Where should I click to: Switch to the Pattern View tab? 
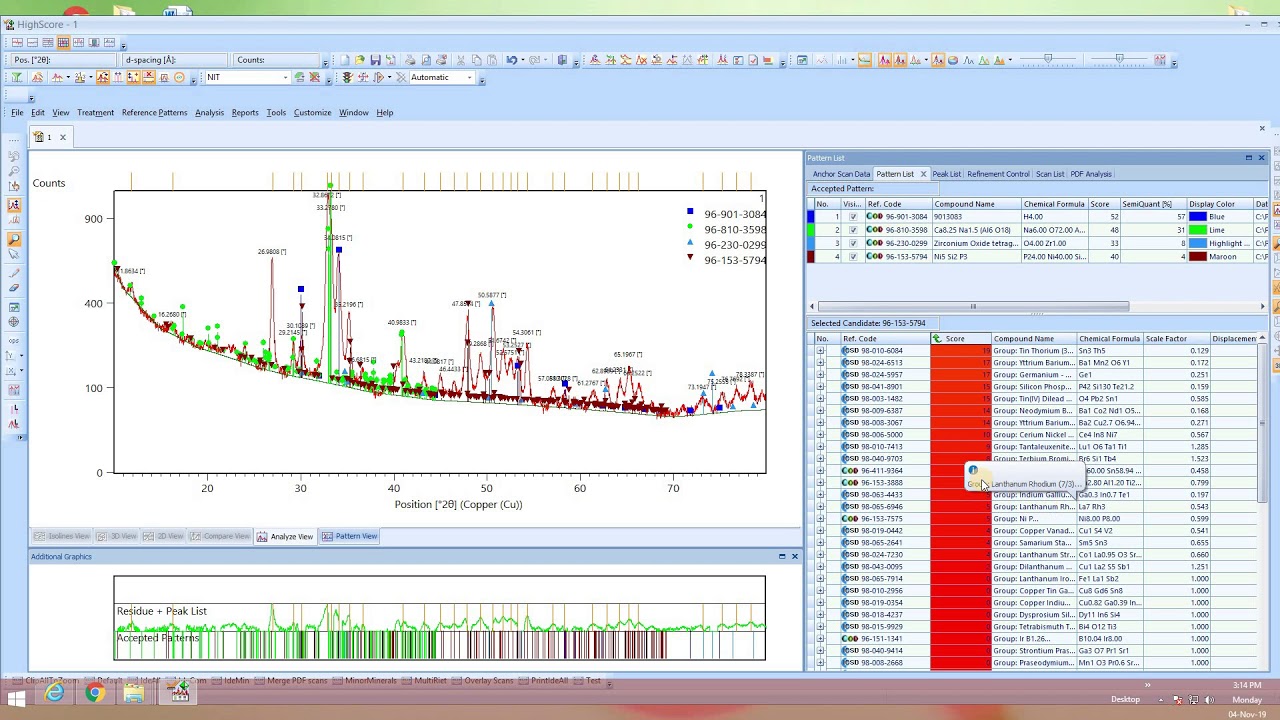pos(349,537)
